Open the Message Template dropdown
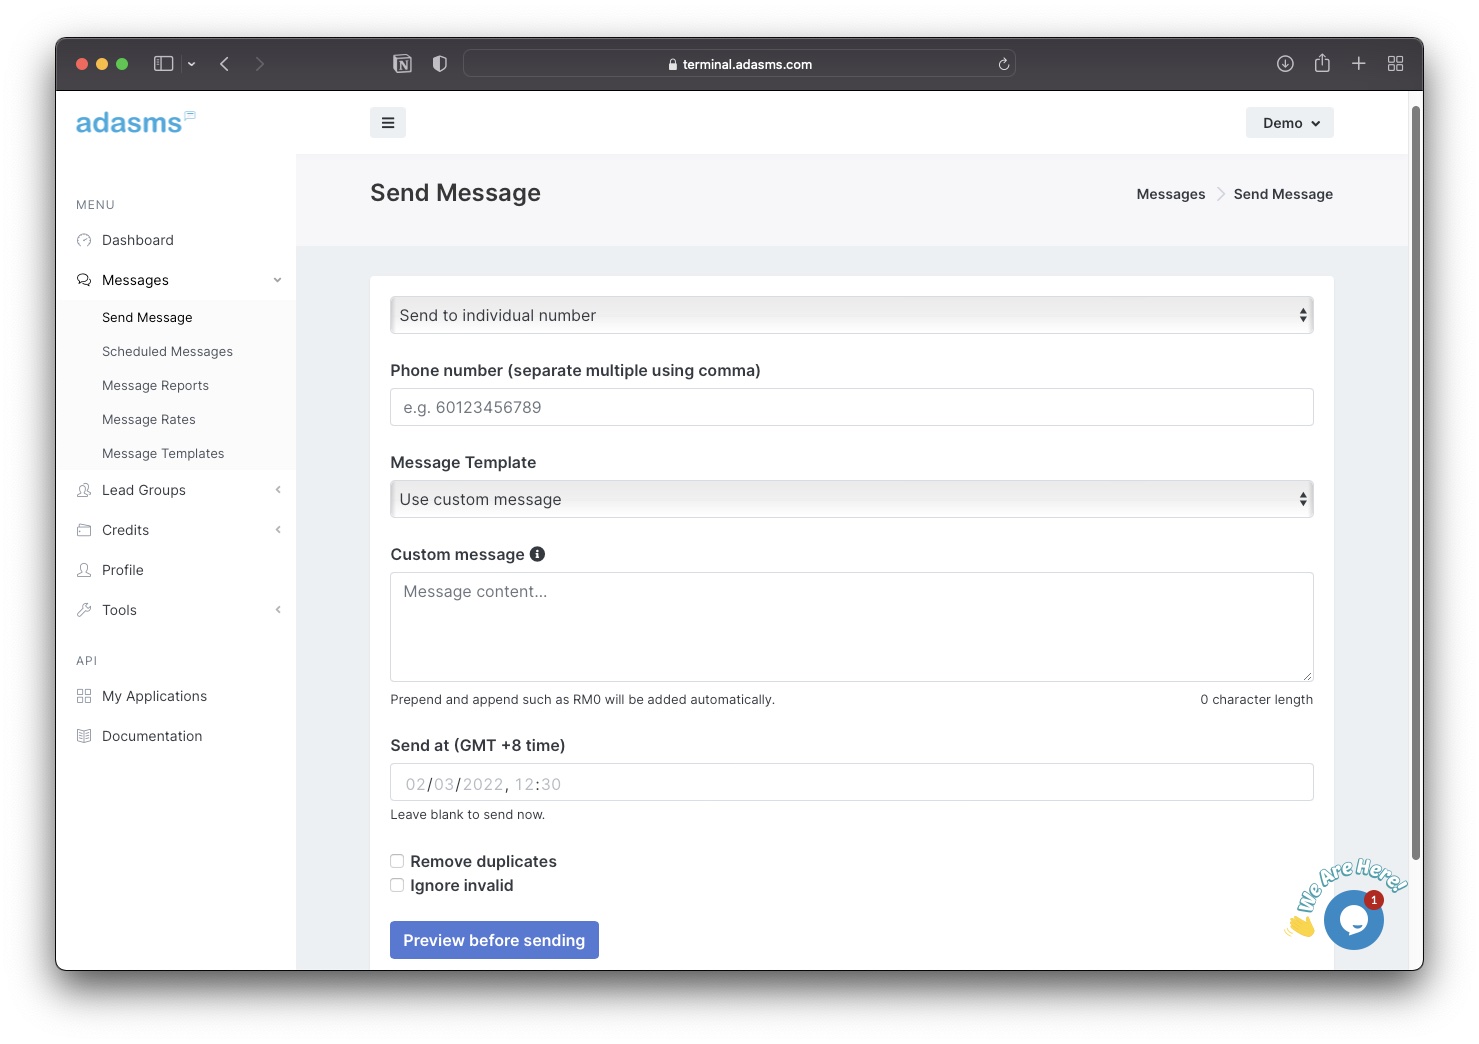 (851, 499)
